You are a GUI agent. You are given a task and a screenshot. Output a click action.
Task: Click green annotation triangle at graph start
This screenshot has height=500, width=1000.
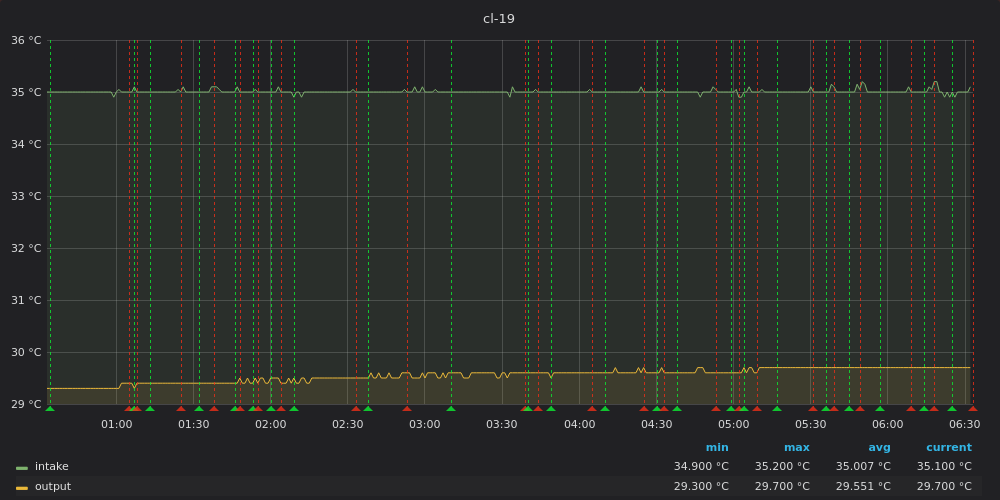click(x=50, y=409)
